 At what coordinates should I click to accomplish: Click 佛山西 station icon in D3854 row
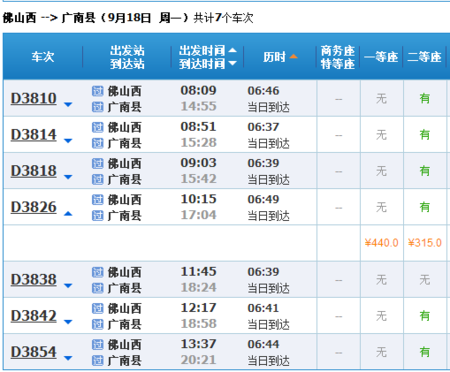click(97, 345)
